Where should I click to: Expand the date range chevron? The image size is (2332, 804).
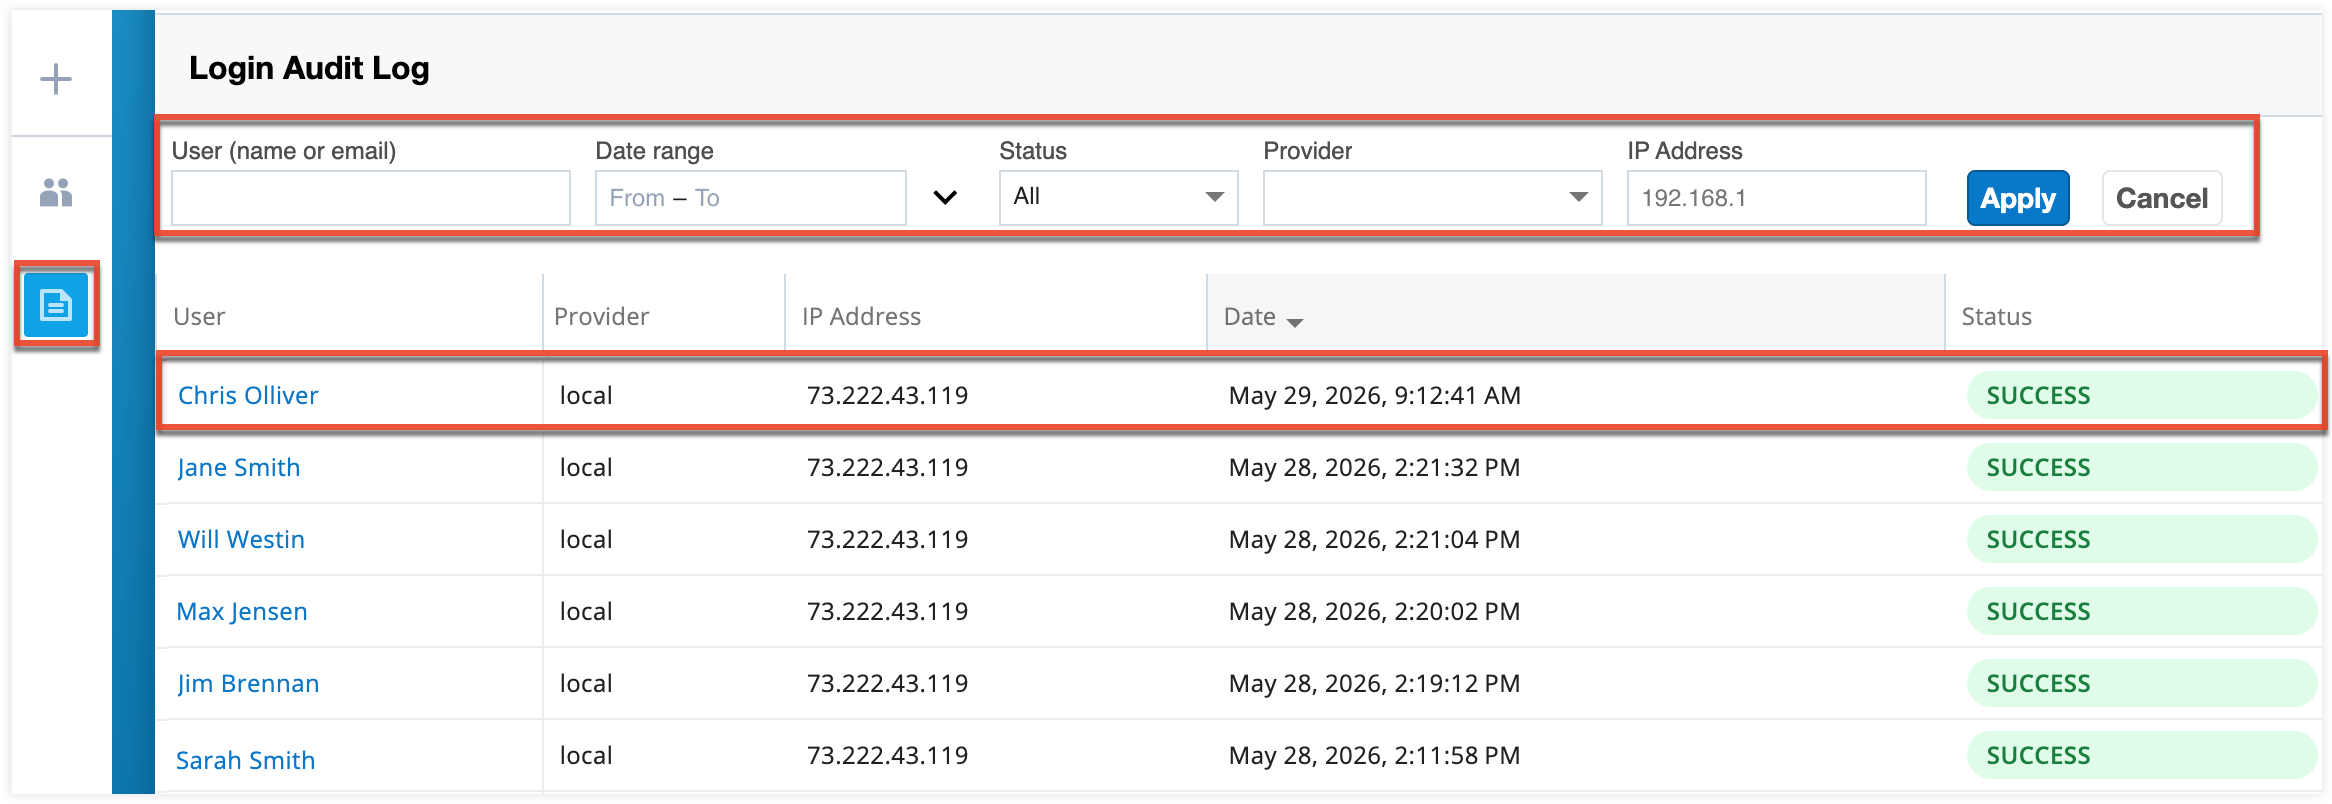945,198
